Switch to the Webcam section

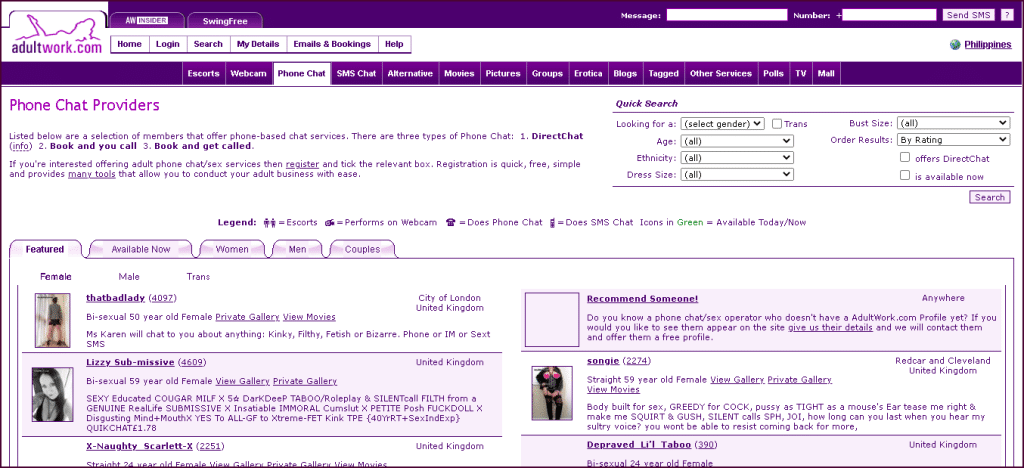click(248, 74)
